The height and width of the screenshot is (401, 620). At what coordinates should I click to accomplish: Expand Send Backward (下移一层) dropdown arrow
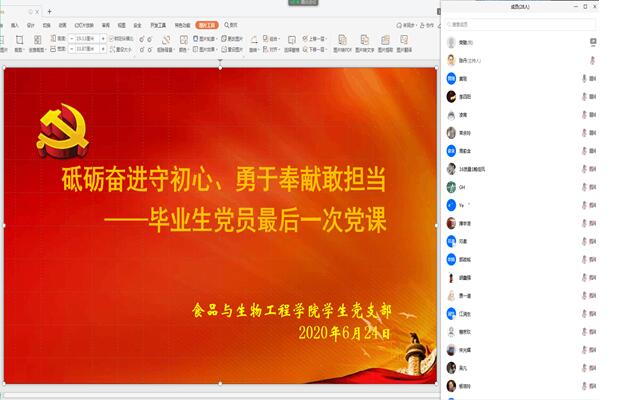coord(326,50)
